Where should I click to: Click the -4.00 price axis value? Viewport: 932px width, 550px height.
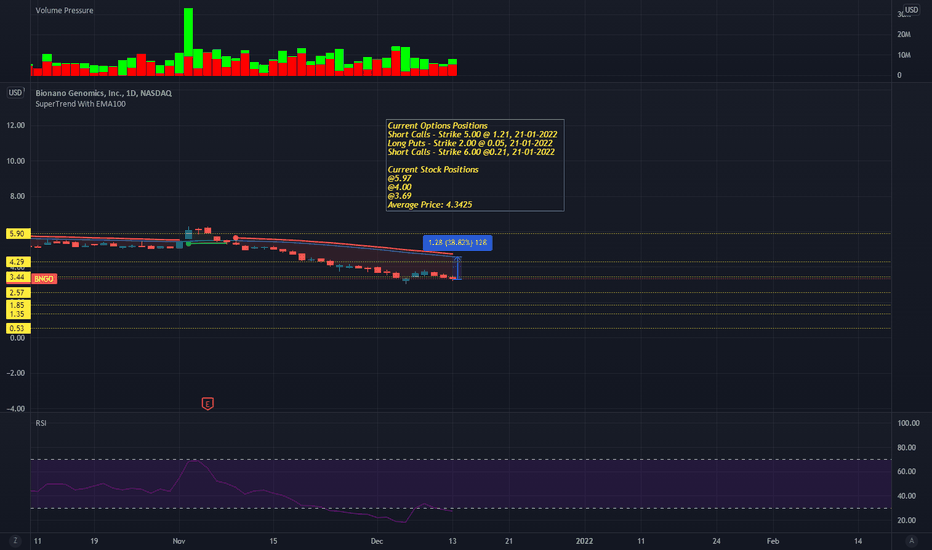pyautogui.click(x=16, y=409)
